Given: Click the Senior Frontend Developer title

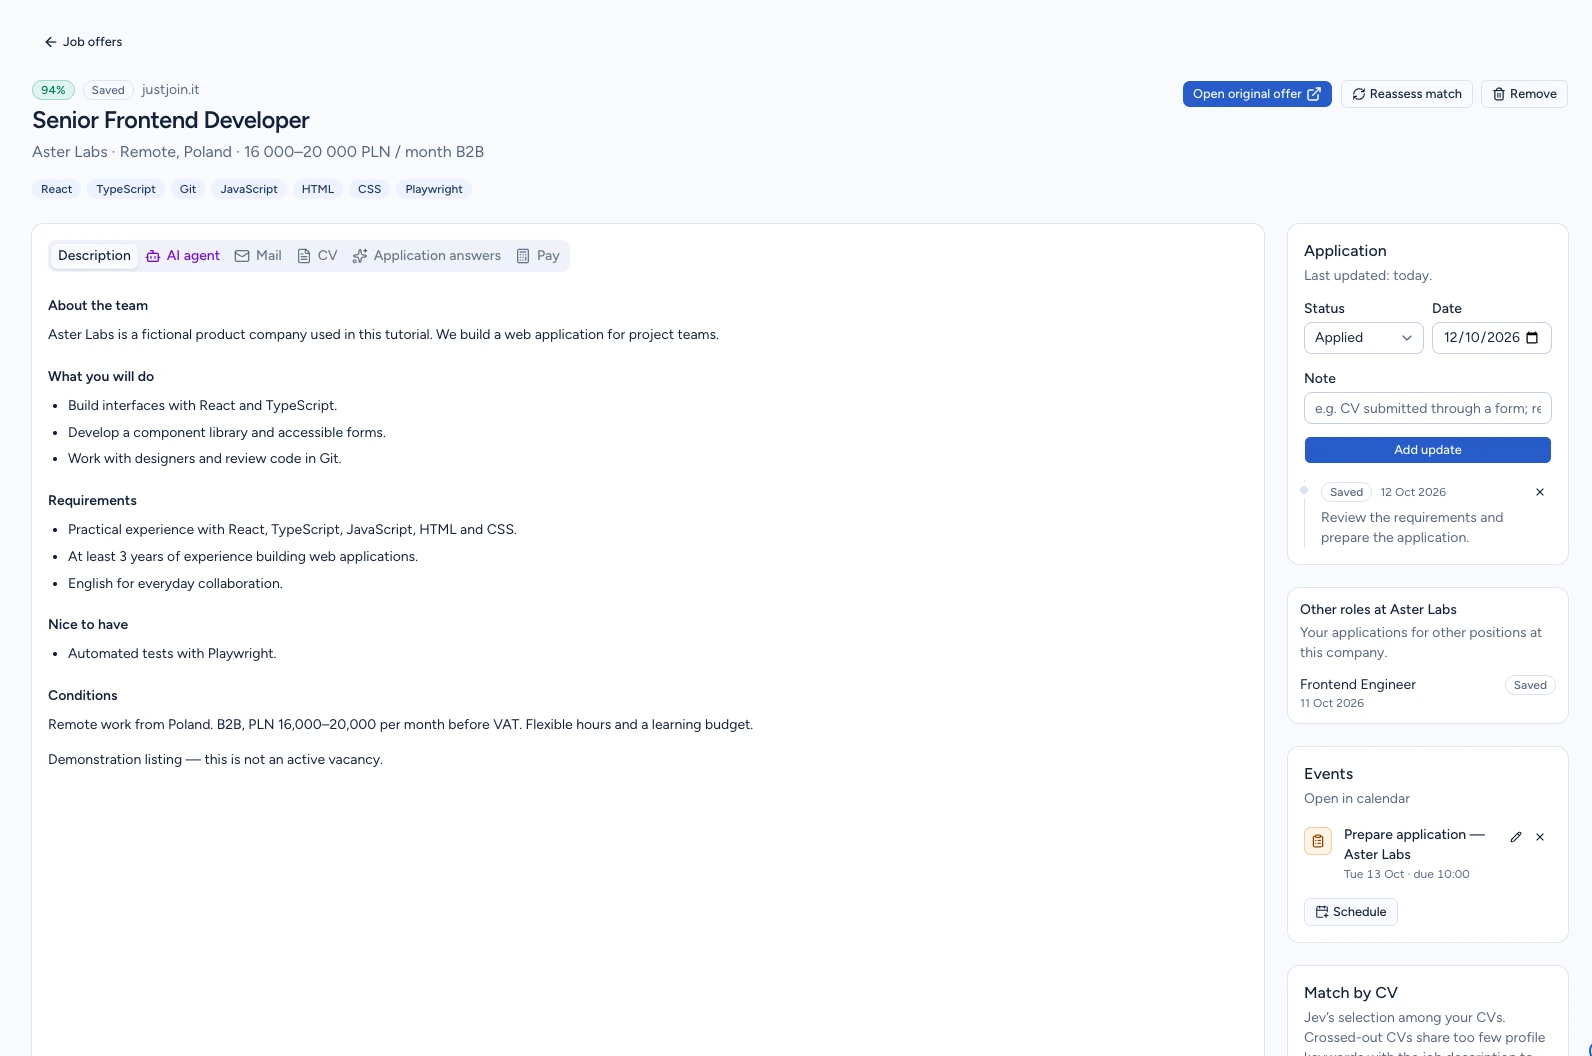Looking at the screenshot, I should (x=171, y=121).
